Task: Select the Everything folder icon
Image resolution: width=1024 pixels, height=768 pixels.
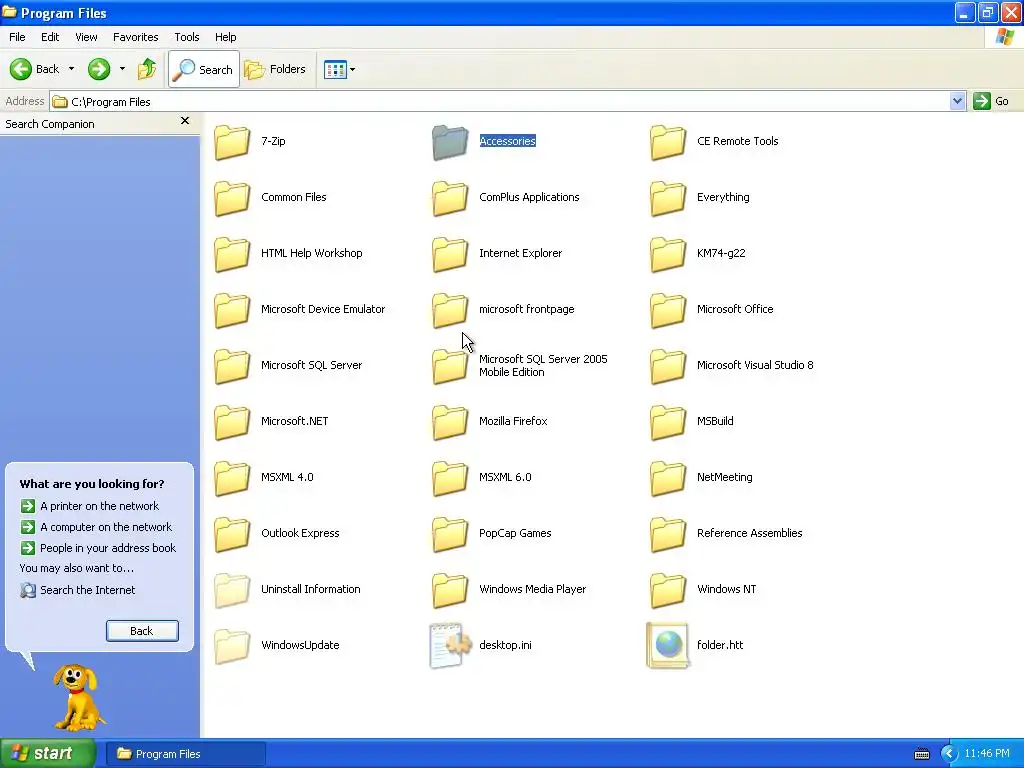Action: tap(667, 198)
